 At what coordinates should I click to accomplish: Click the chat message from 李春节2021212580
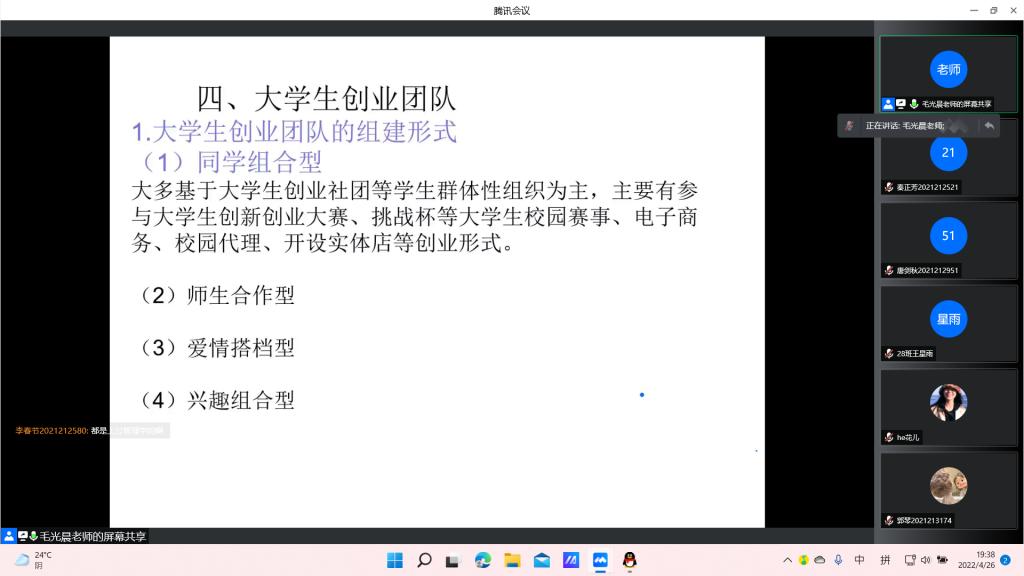pos(91,431)
